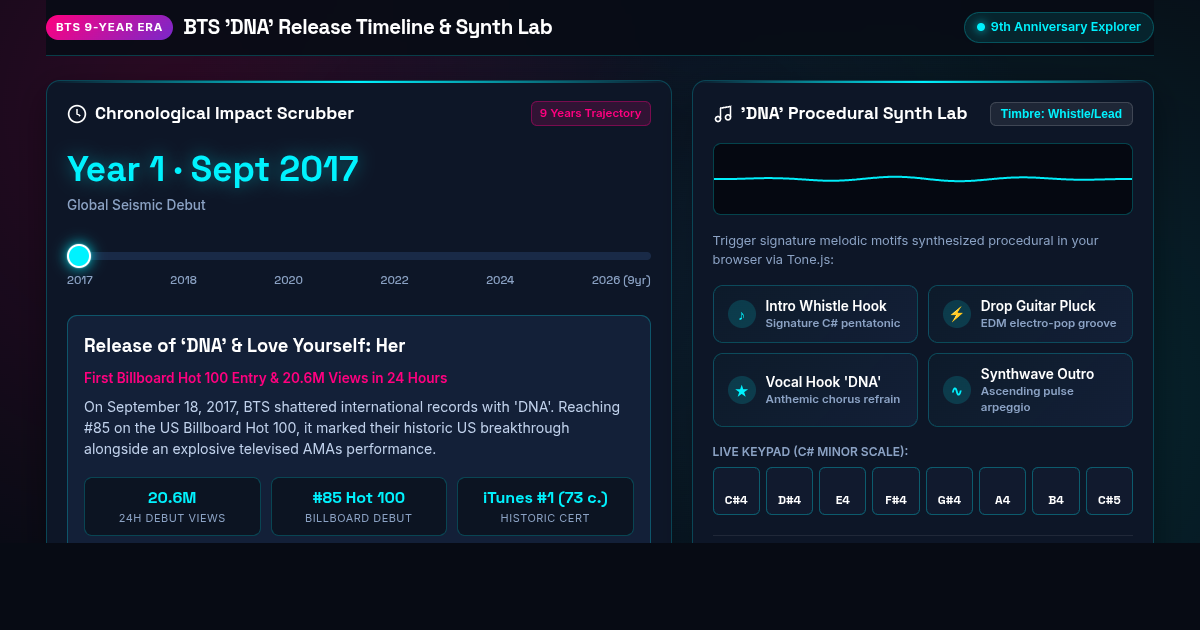
Task: Click the Live Keypad (C# Minor Scale) label
Action: tap(810, 452)
